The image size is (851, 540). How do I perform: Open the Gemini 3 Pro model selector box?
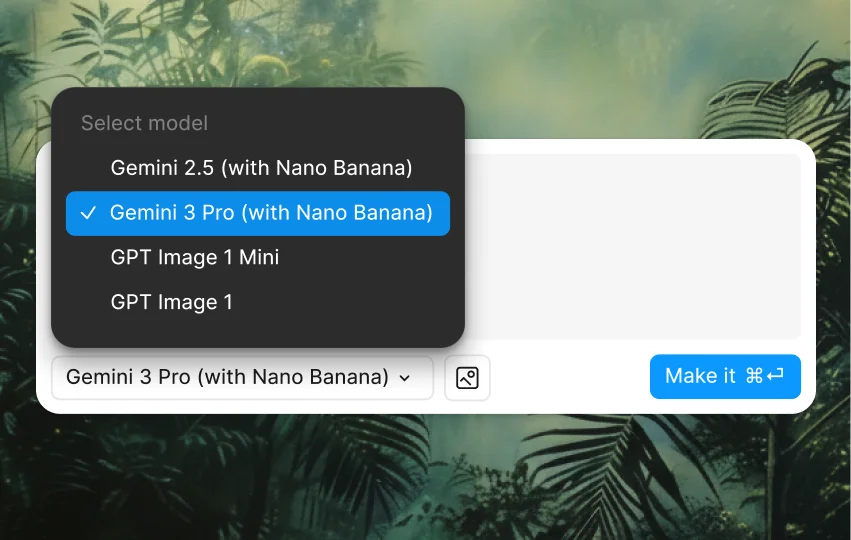[243, 378]
